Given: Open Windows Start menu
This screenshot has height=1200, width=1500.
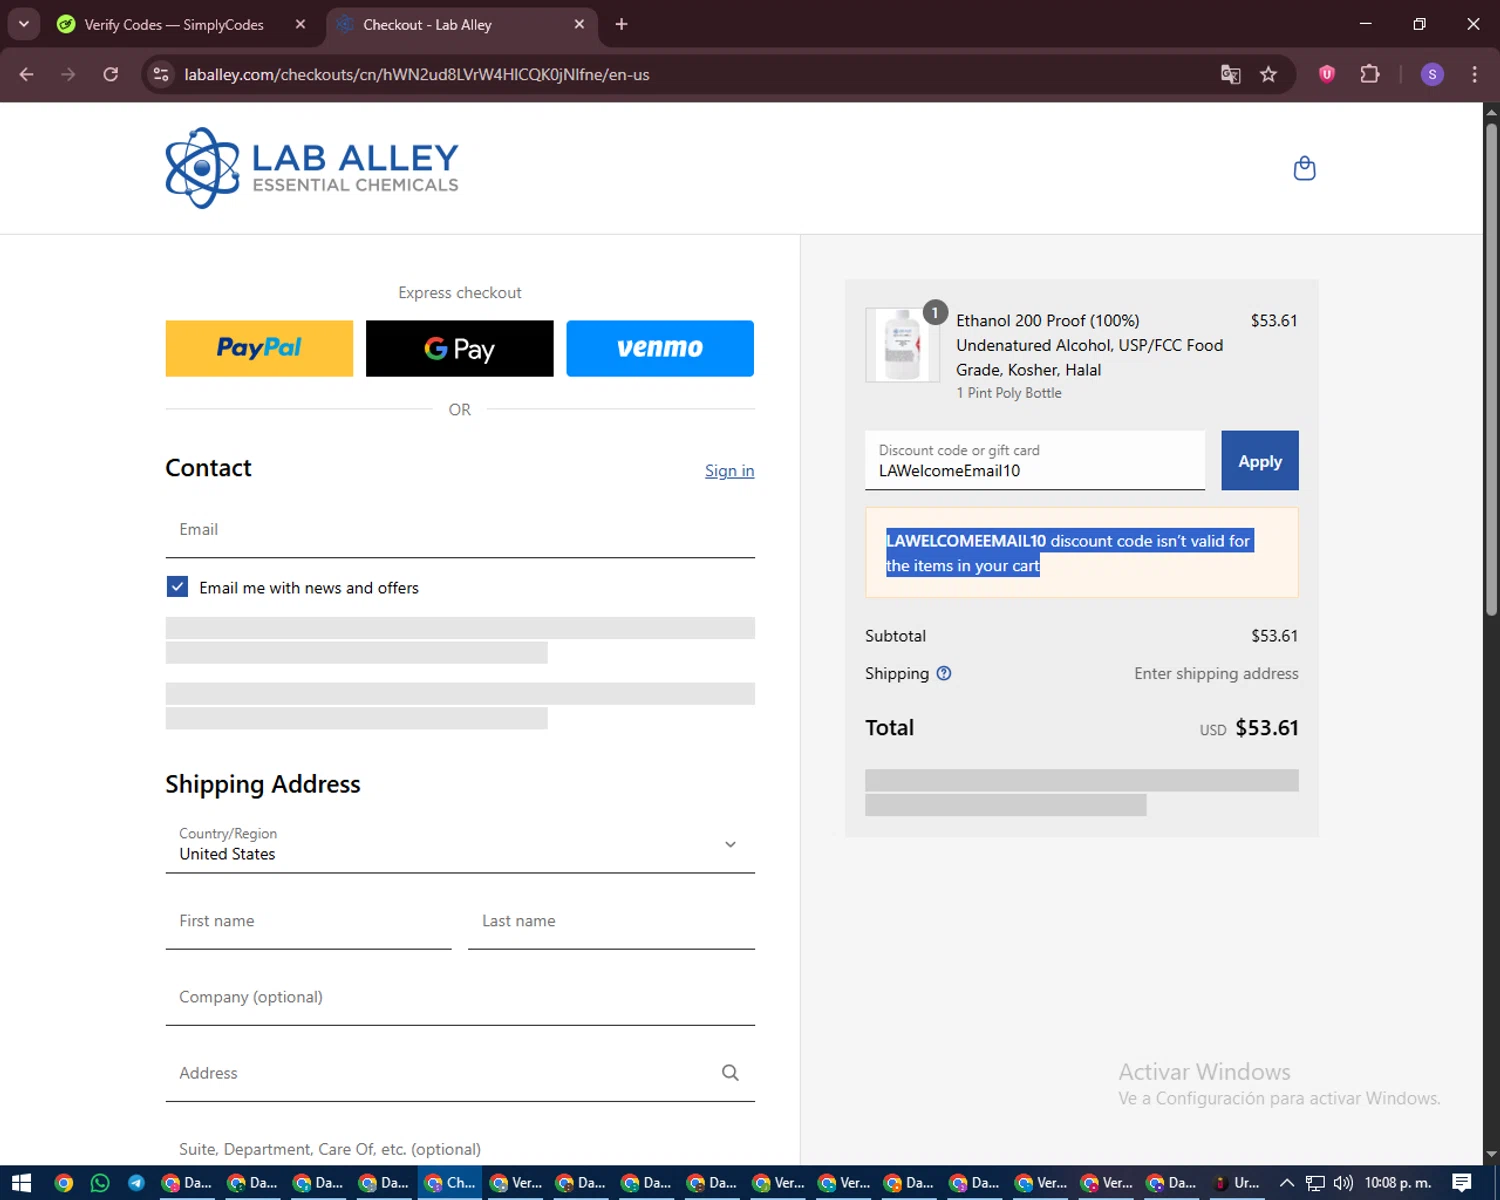Looking at the screenshot, I should 21,1183.
